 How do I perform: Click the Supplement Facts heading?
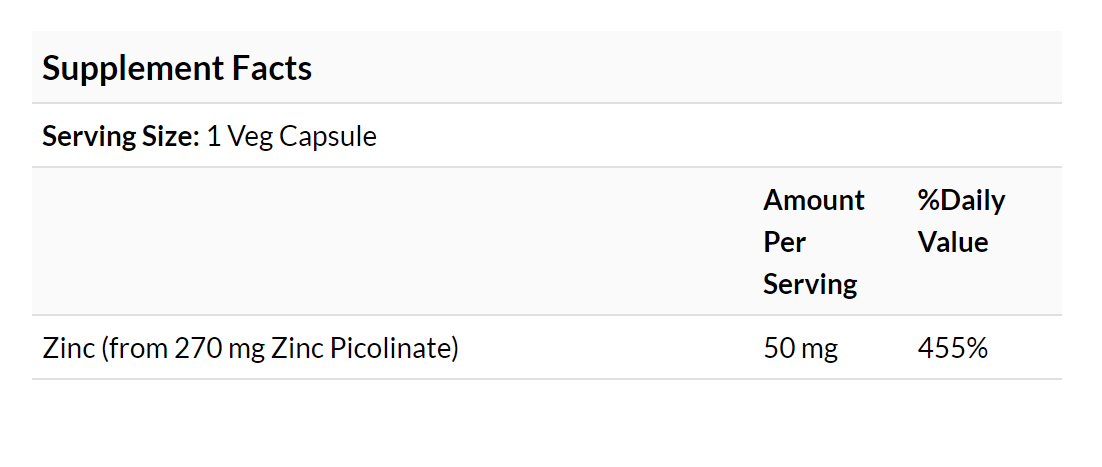[177, 70]
